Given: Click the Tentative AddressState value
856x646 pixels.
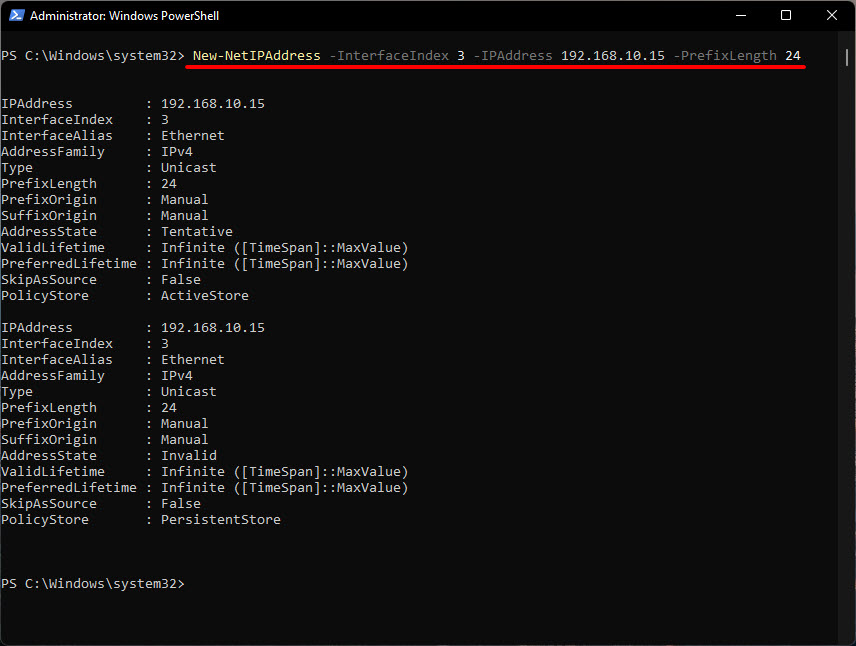Looking at the screenshot, I should pos(197,232).
